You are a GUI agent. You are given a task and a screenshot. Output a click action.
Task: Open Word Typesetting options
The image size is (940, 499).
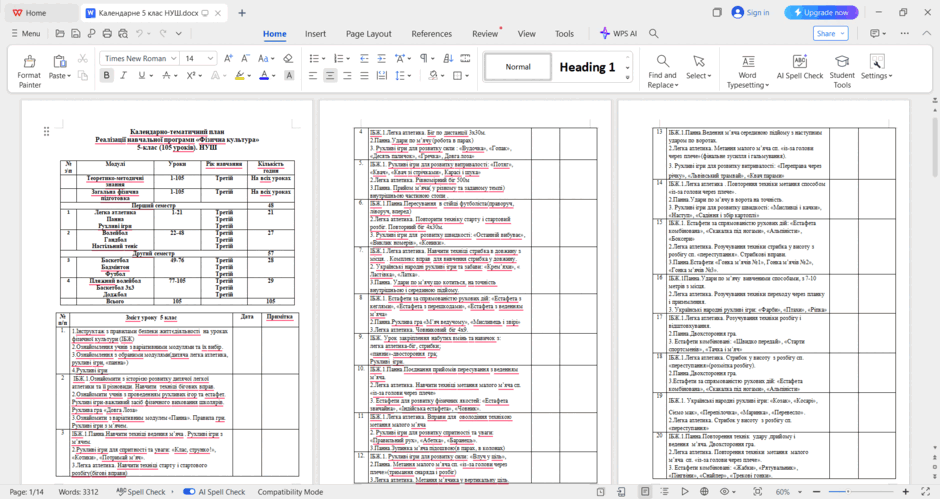[x=748, y=71]
